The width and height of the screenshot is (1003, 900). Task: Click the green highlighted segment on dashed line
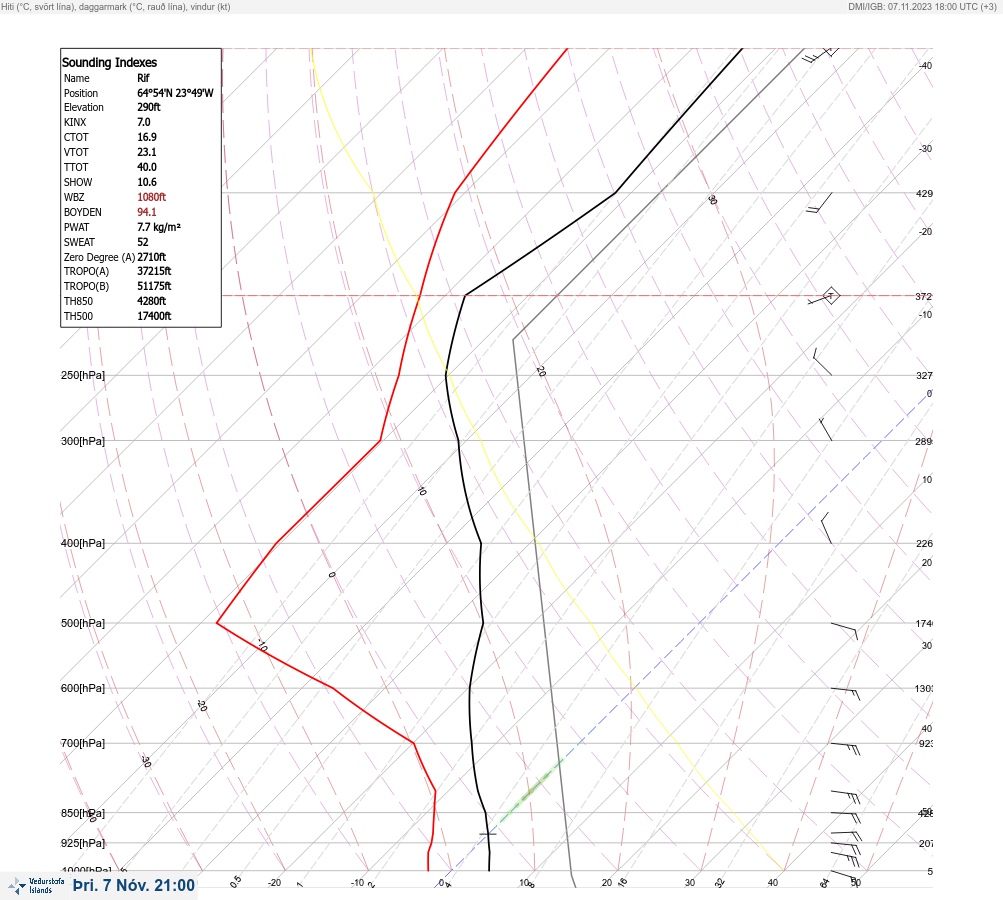[530, 791]
